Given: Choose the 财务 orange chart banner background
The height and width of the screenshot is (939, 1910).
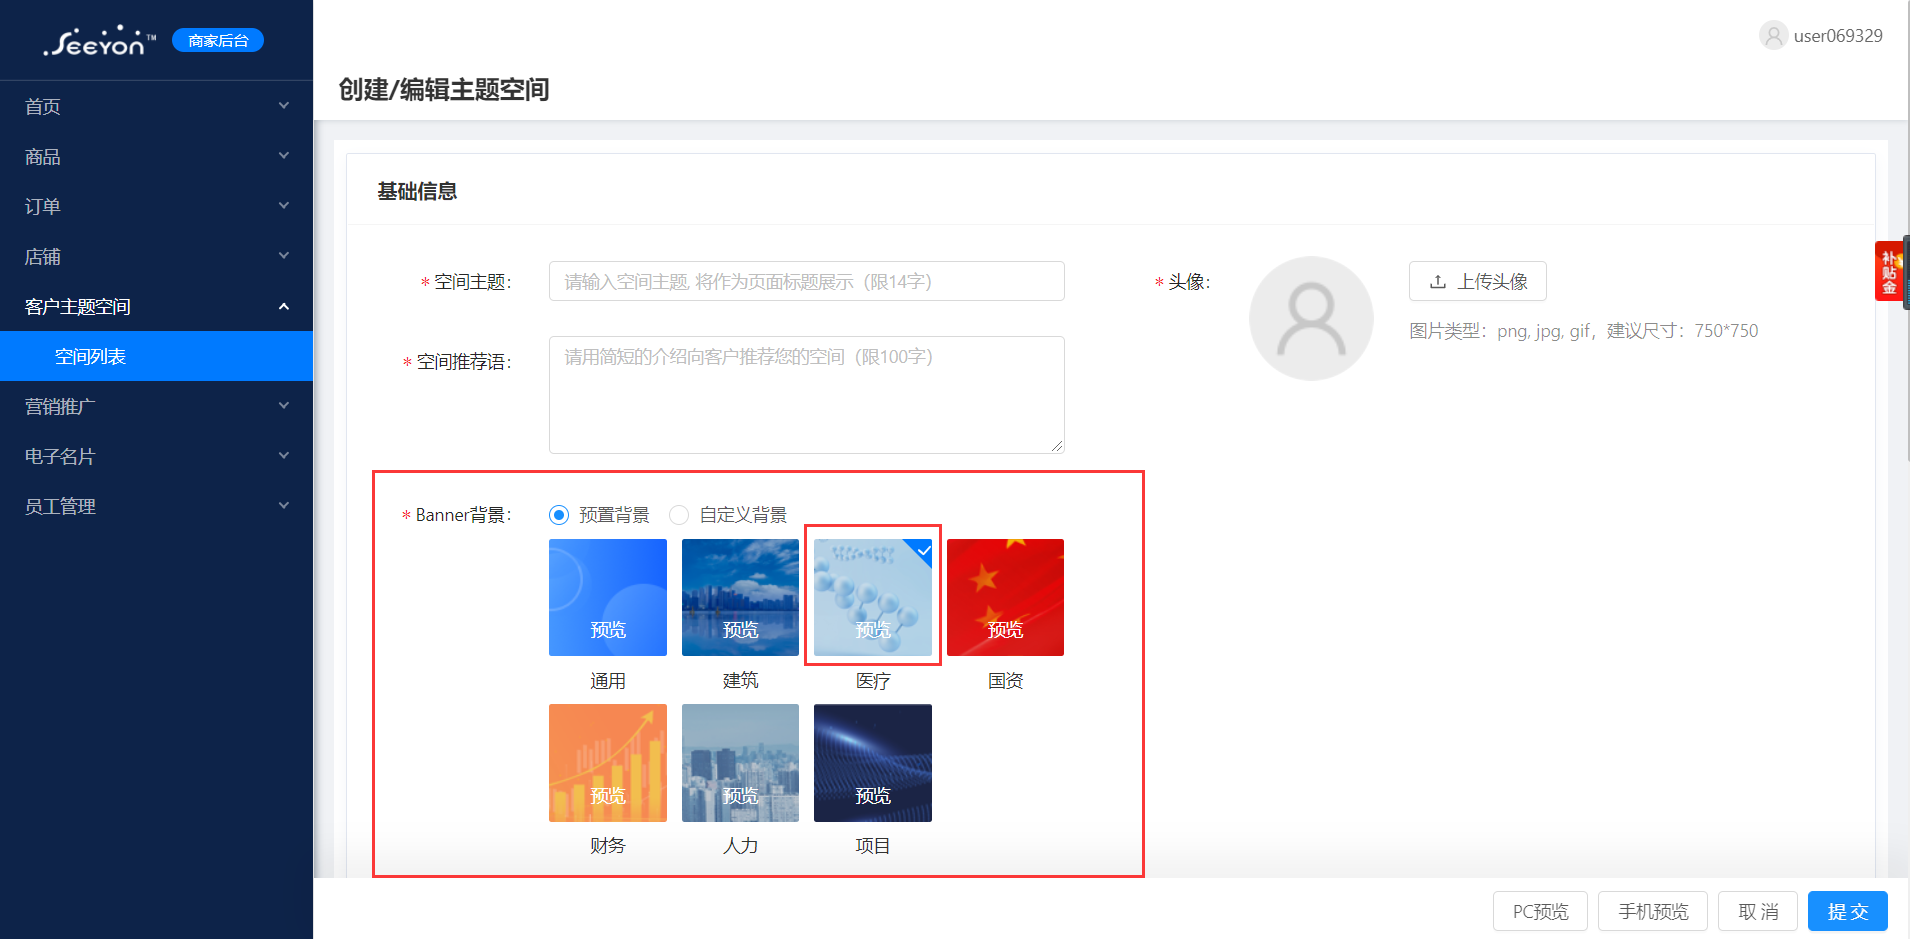Looking at the screenshot, I should 608,763.
